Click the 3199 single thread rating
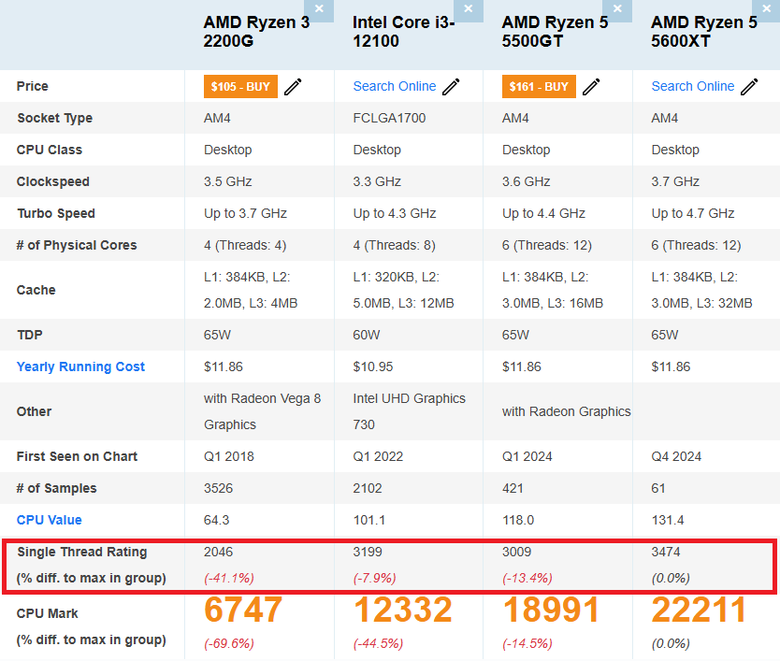The image size is (780, 661). (x=368, y=552)
